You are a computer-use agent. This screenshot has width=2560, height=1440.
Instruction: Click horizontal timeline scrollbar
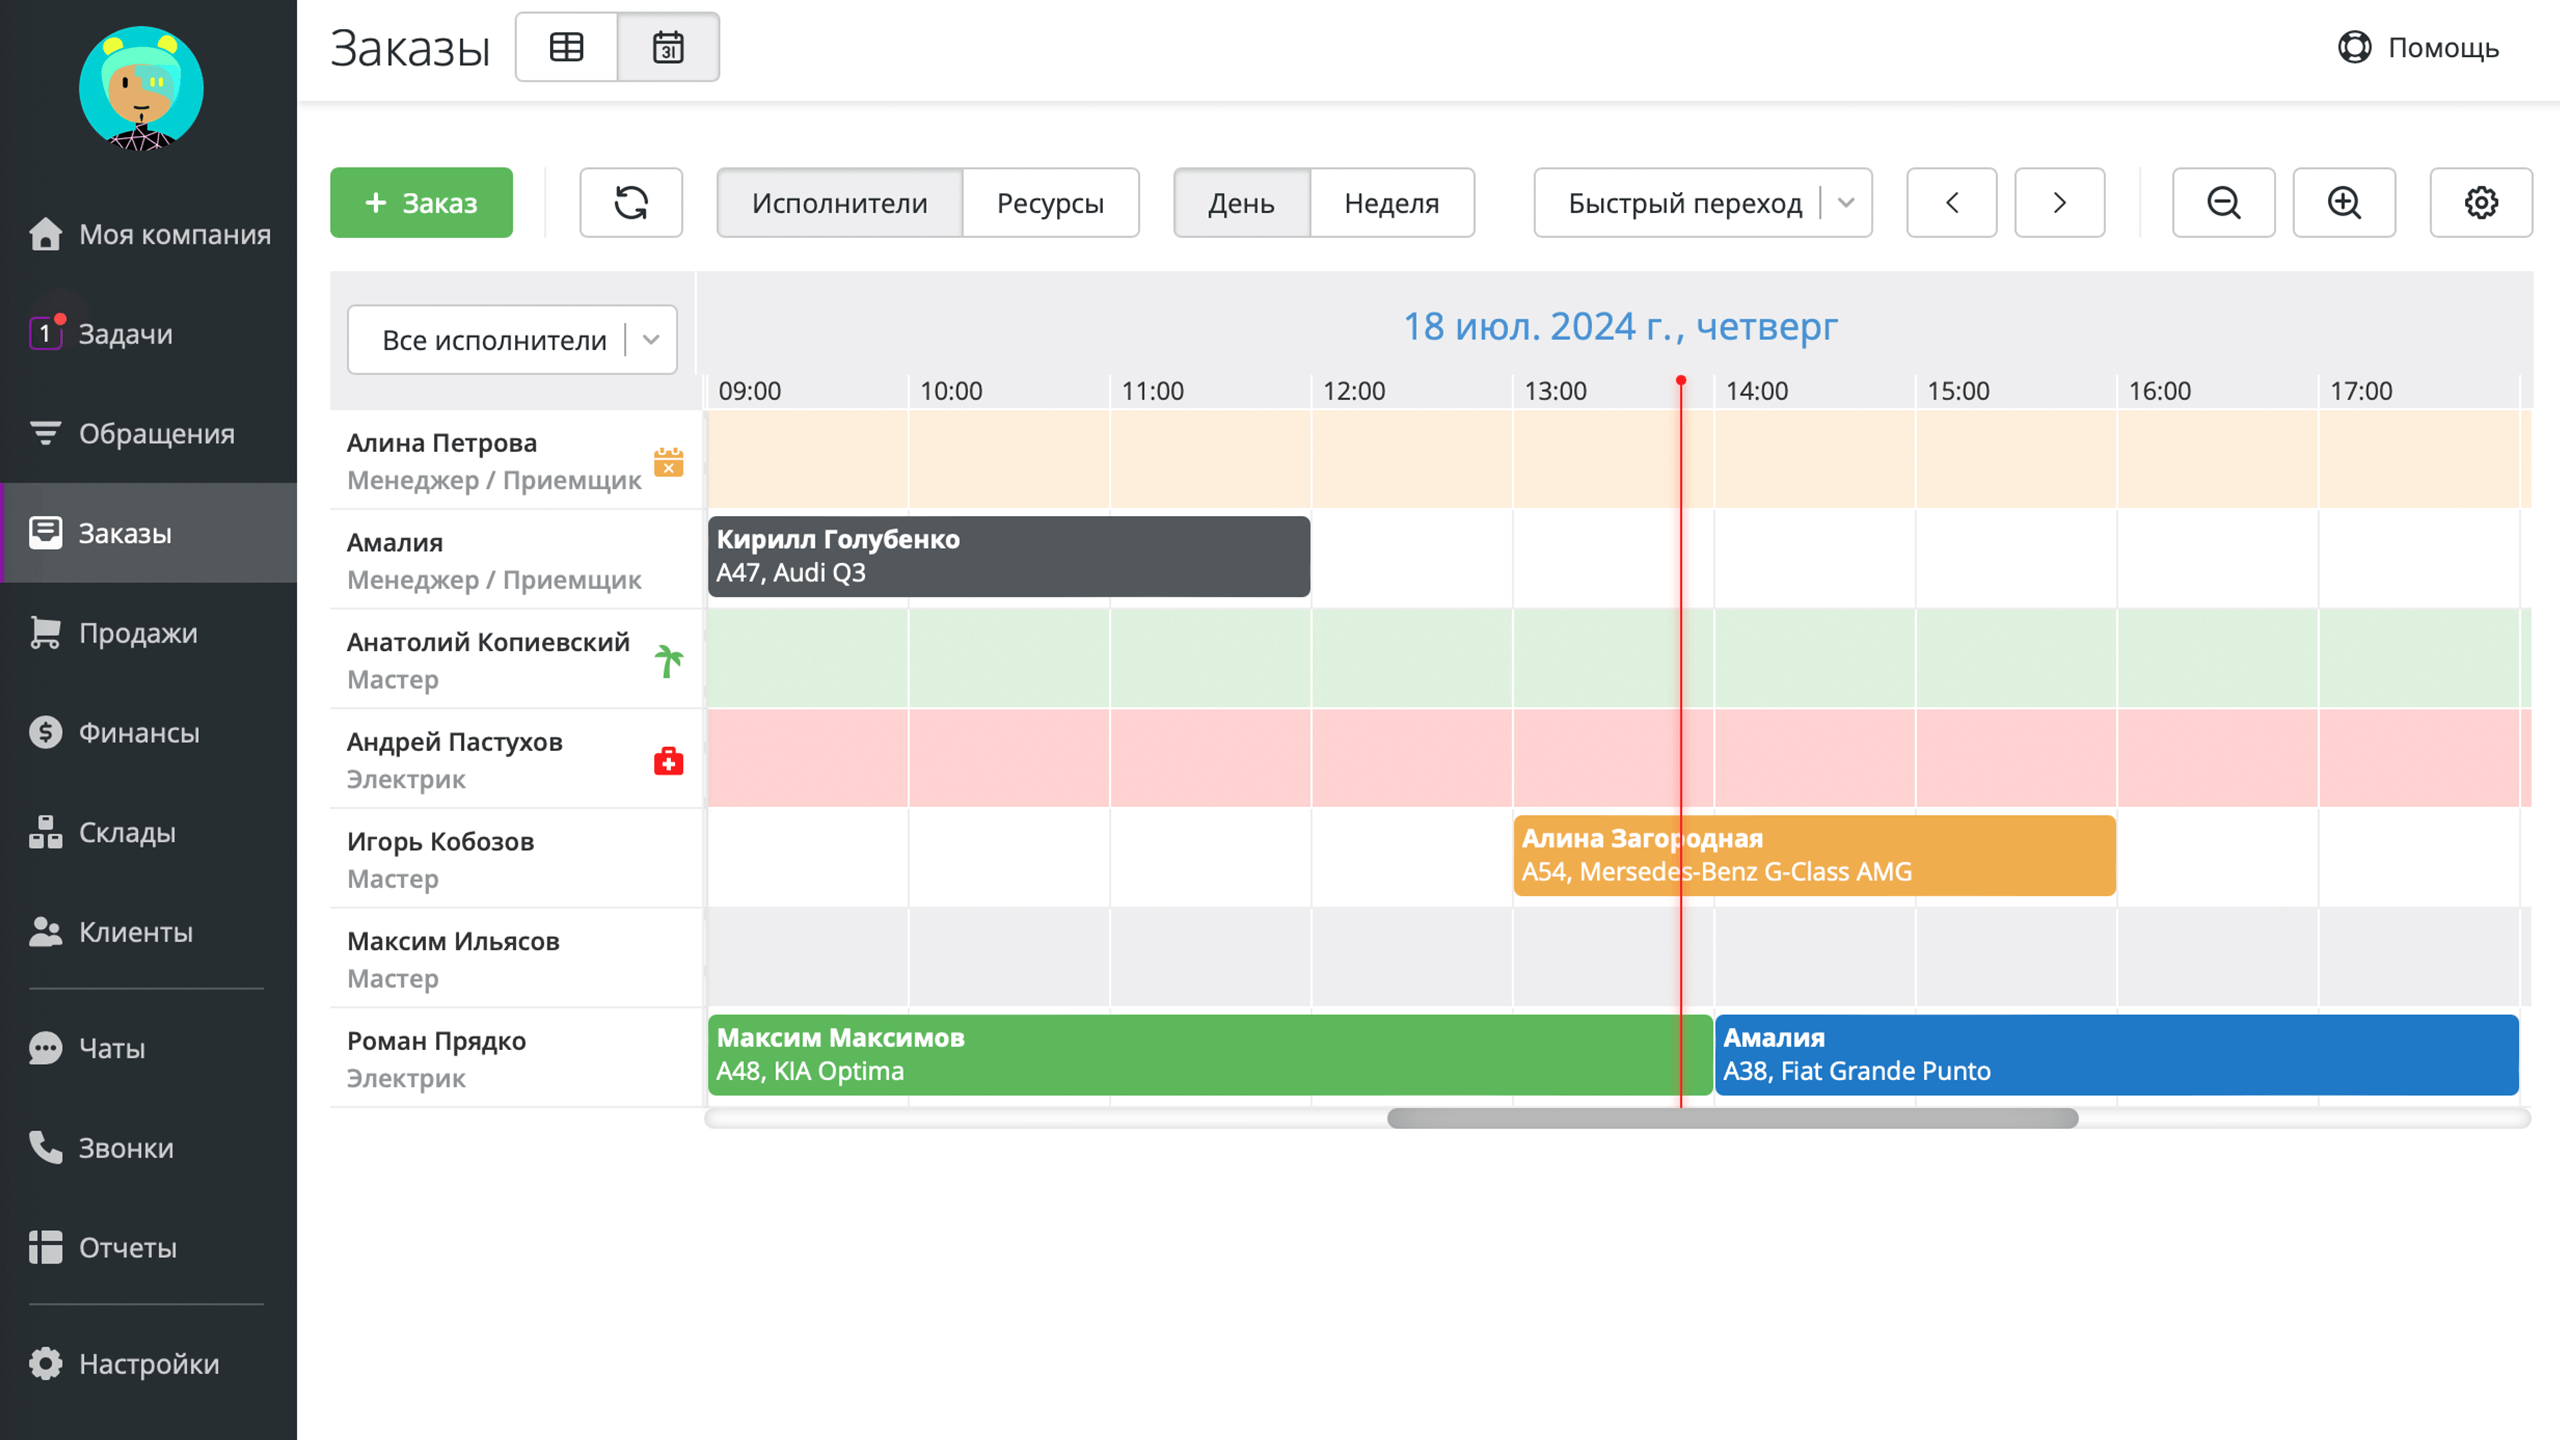[1732, 1118]
